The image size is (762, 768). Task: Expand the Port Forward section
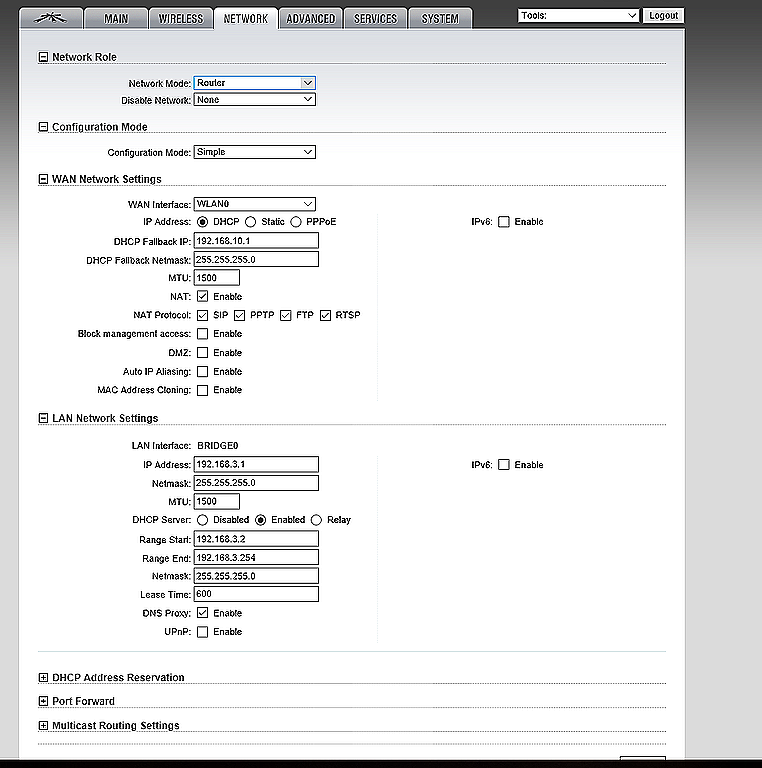click(43, 701)
